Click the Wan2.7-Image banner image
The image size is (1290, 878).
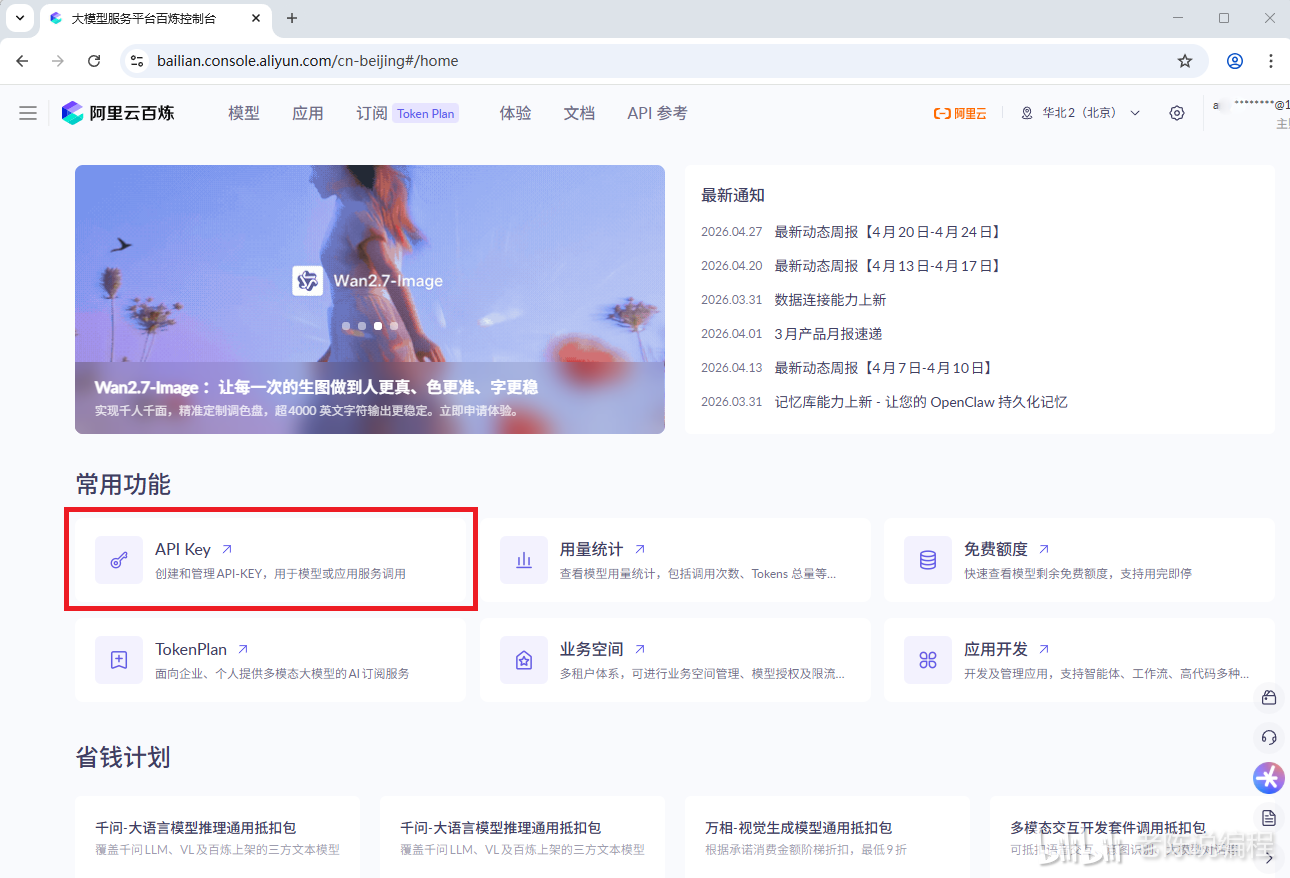(x=370, y=299)
